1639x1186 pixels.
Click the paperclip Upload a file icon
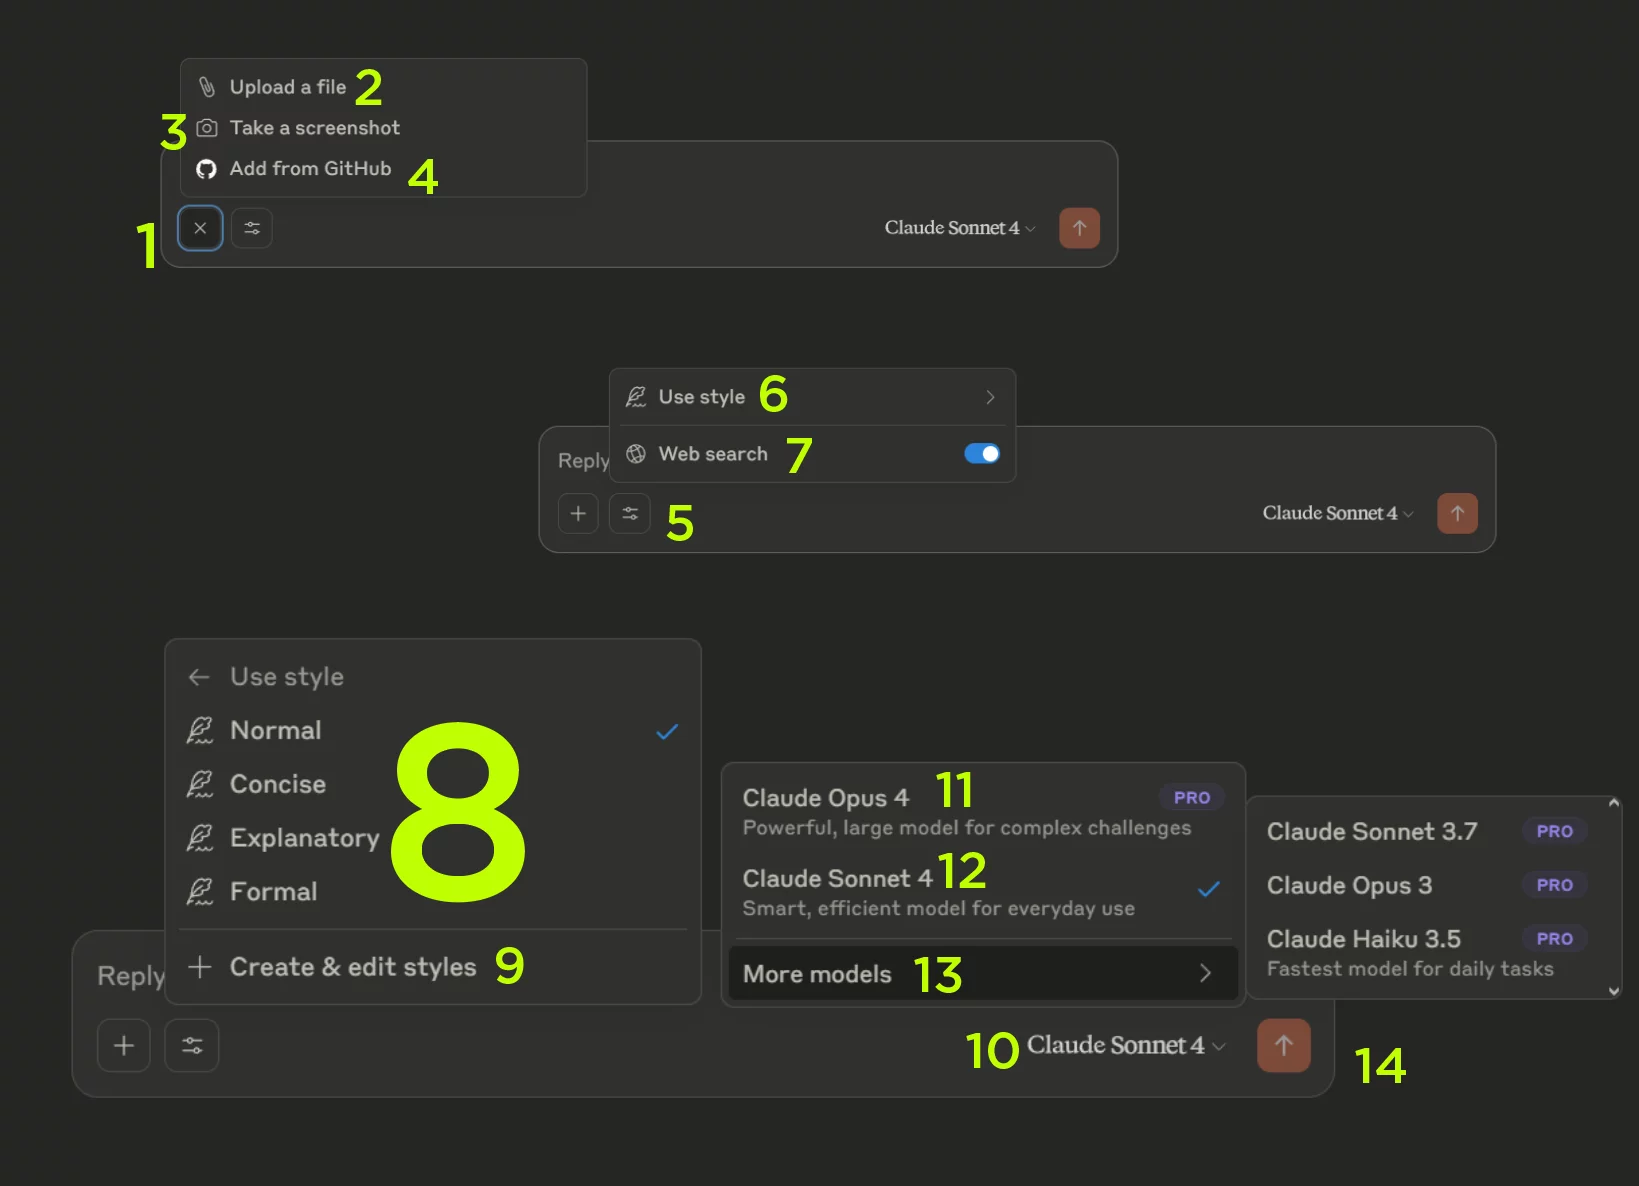[x=207, y=87]
